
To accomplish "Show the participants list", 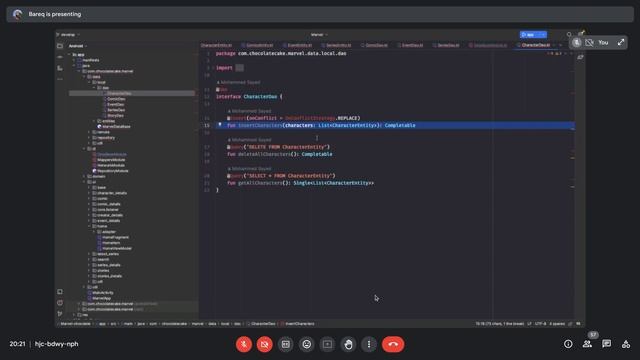I will tap(587, 344).
